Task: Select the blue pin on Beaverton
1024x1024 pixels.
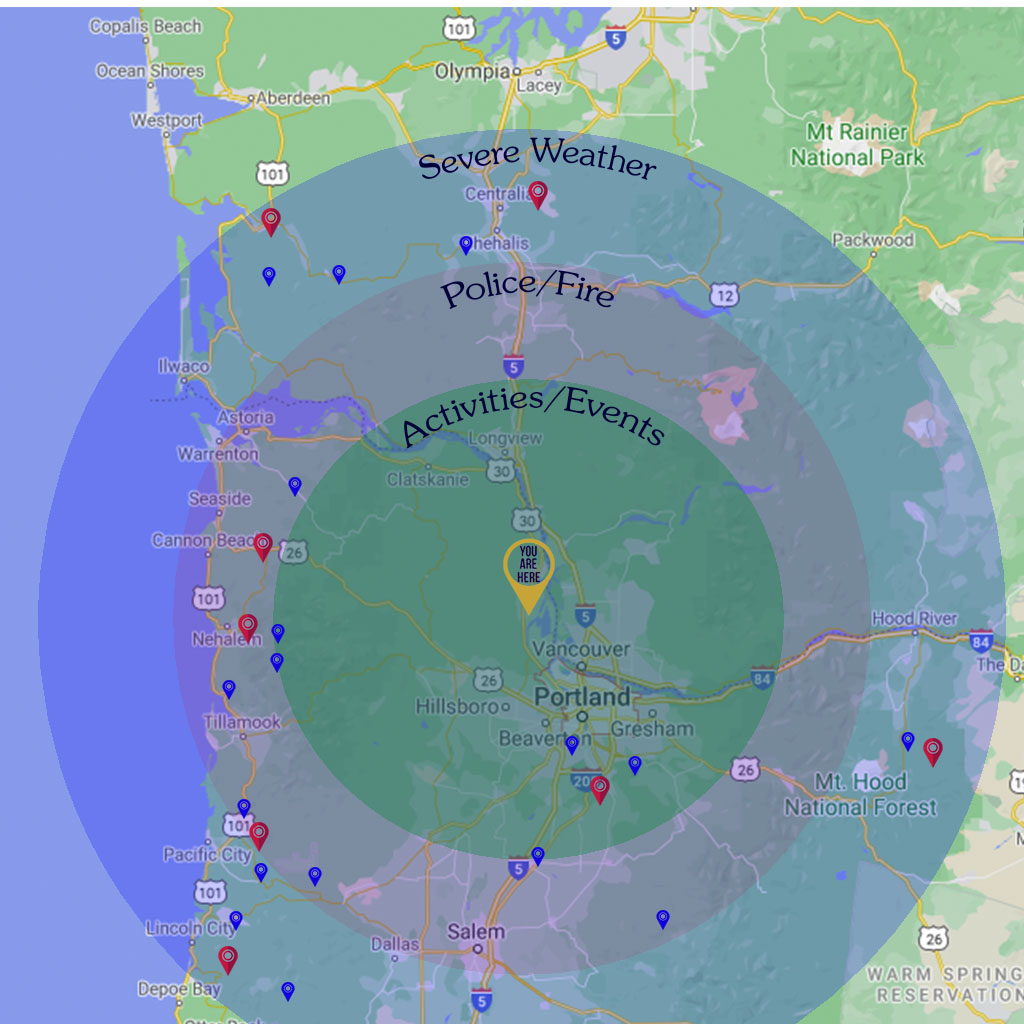Action: (x=572, y=745)
